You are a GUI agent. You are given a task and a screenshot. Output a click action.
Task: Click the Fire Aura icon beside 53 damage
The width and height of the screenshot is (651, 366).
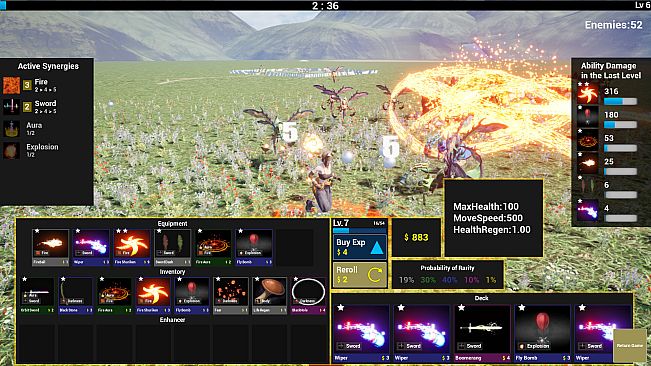point(588,140)
